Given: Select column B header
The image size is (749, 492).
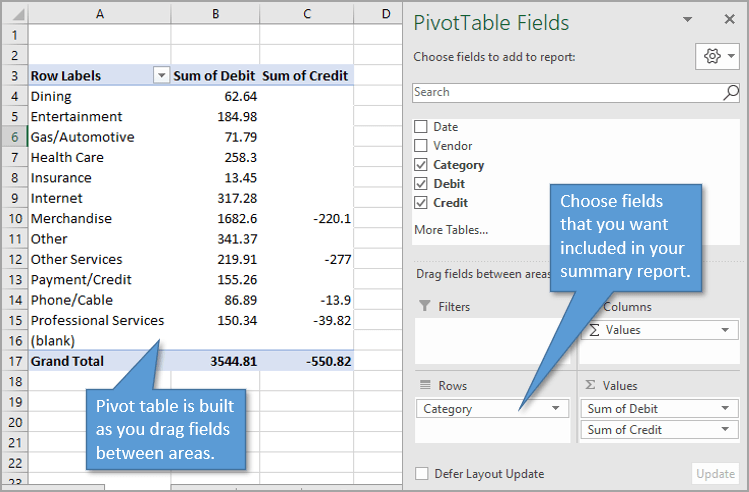Looking at the screenshot, I should [x=215, y=13].
